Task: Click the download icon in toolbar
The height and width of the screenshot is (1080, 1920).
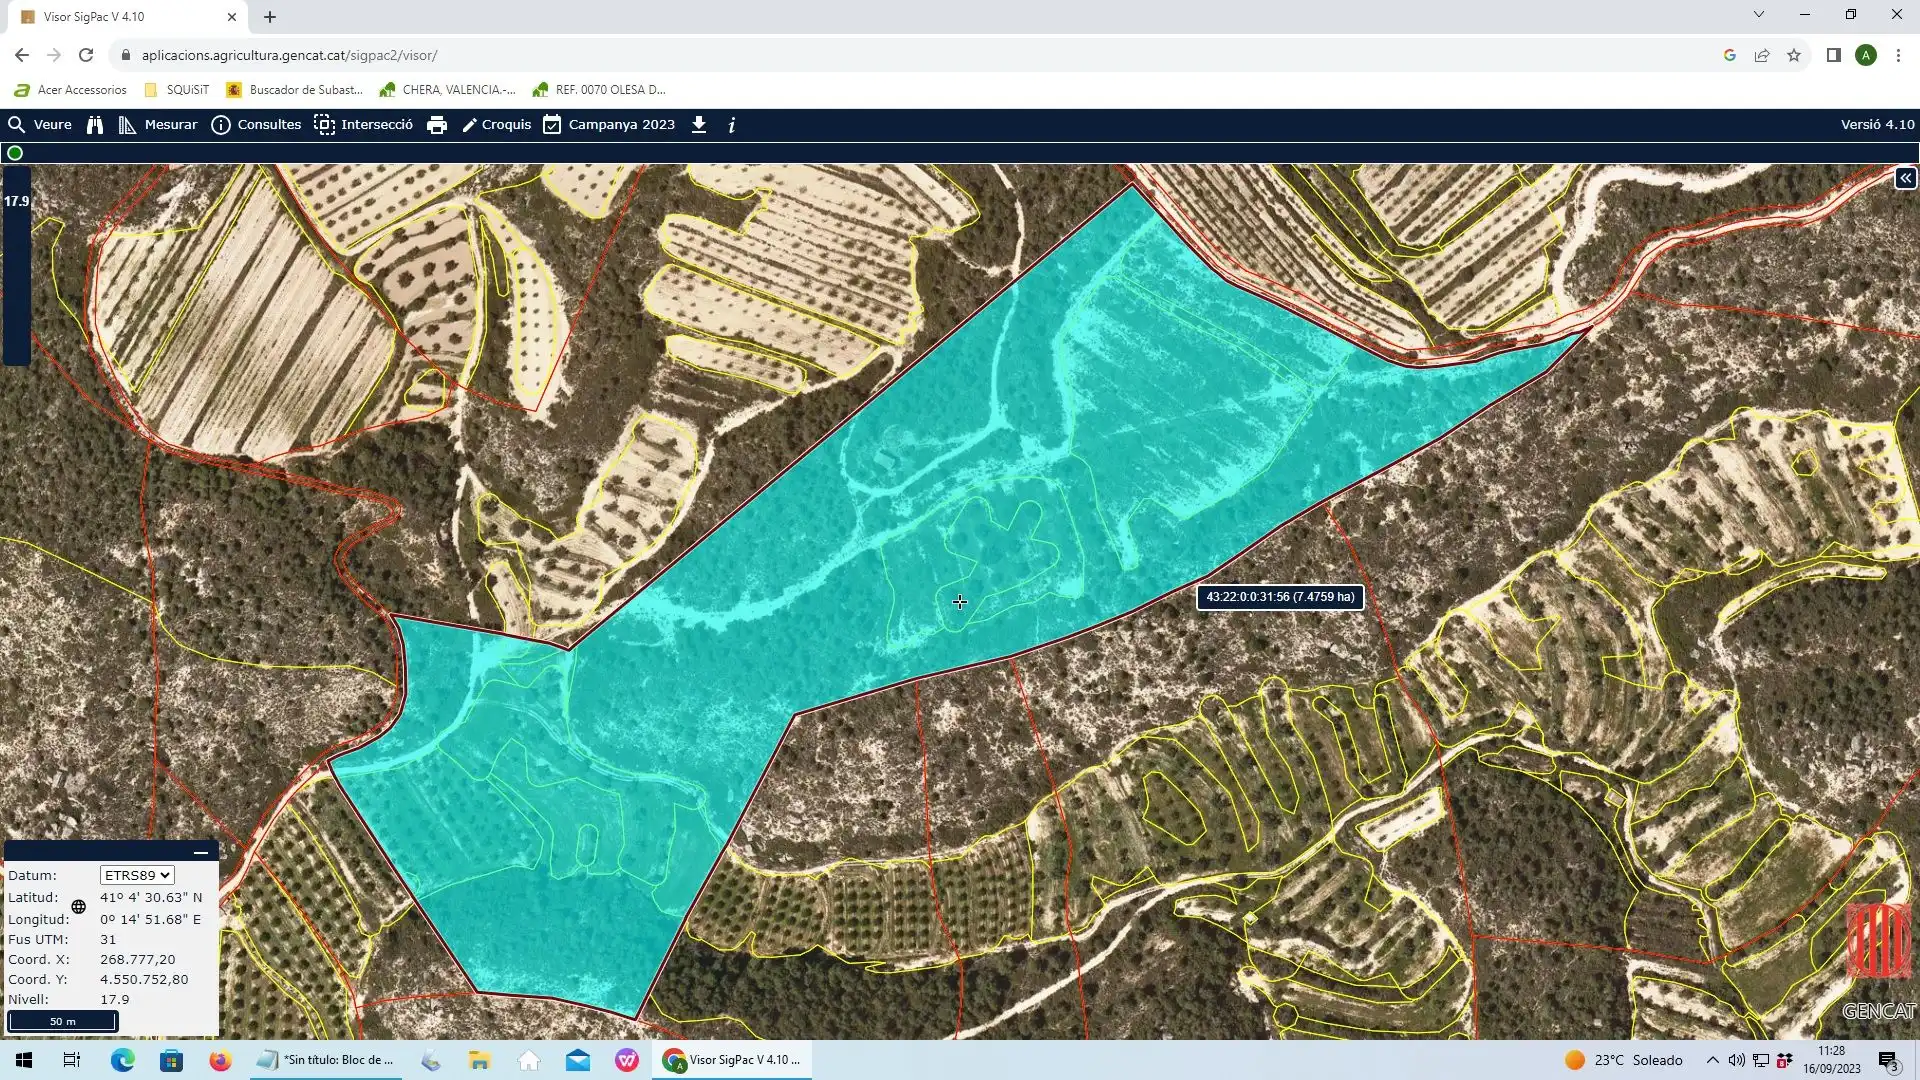Action: click(699, 125)
